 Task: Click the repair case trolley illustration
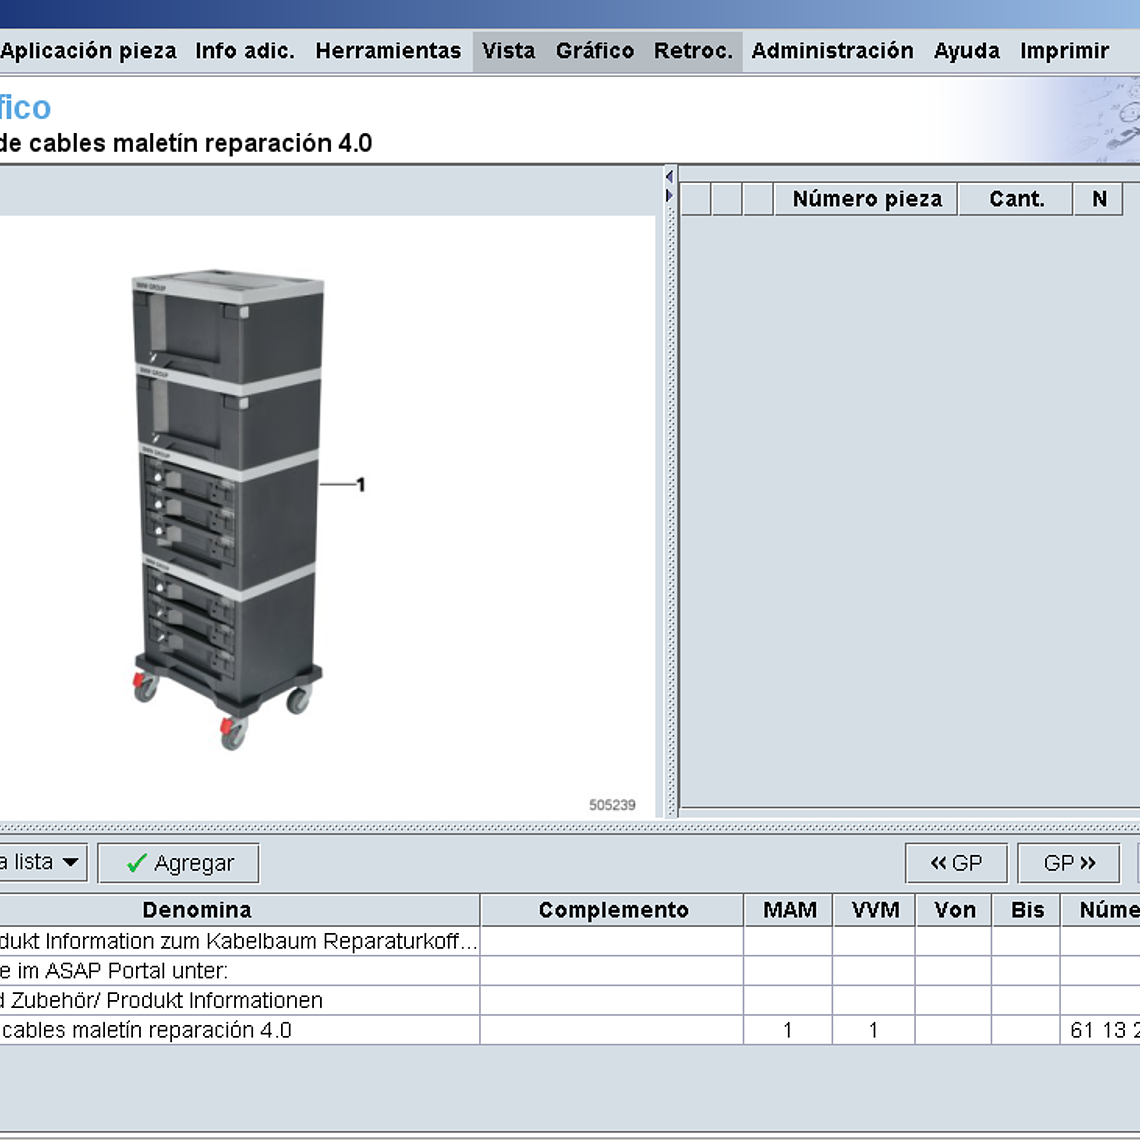coord(228,500)
